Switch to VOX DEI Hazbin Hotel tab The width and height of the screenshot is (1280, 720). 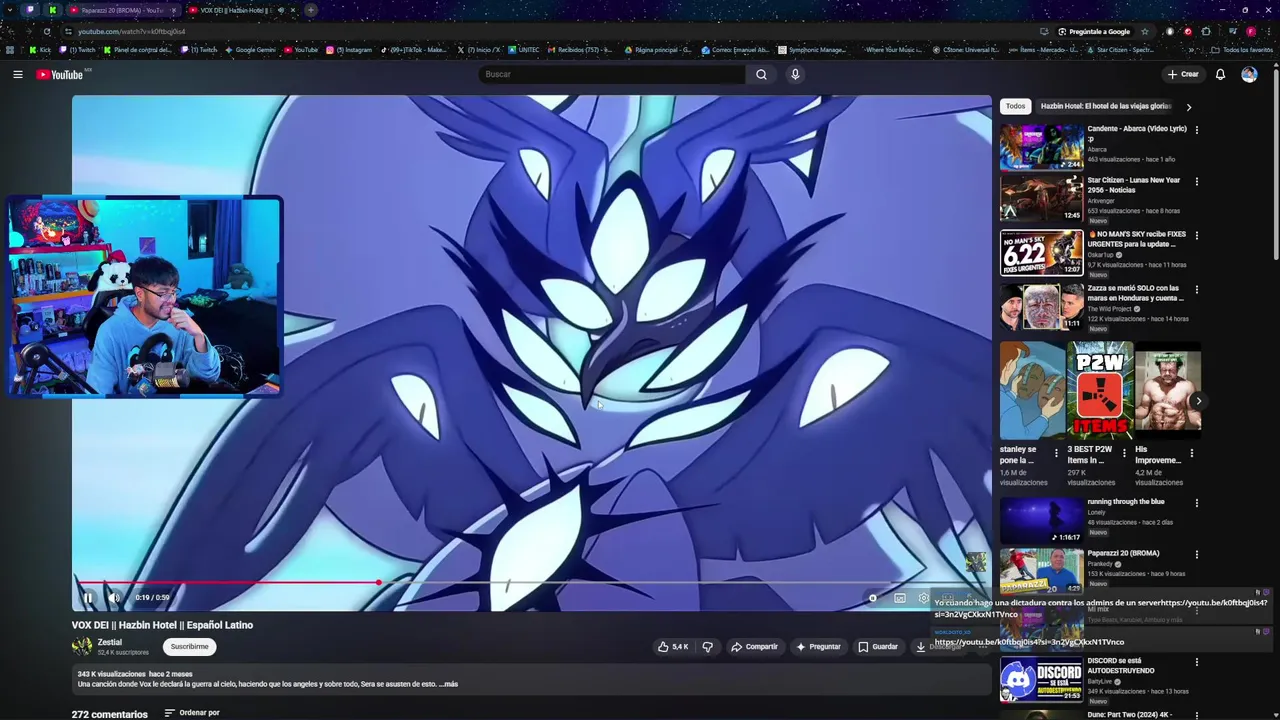tap(236, 10)
